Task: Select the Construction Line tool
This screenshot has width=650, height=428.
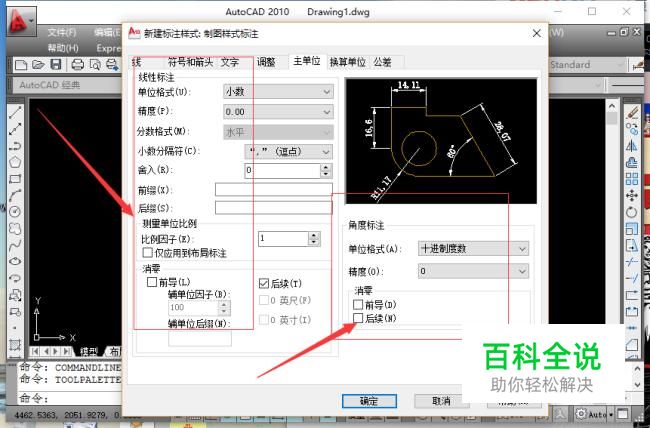Action: [x=15, y=129]
